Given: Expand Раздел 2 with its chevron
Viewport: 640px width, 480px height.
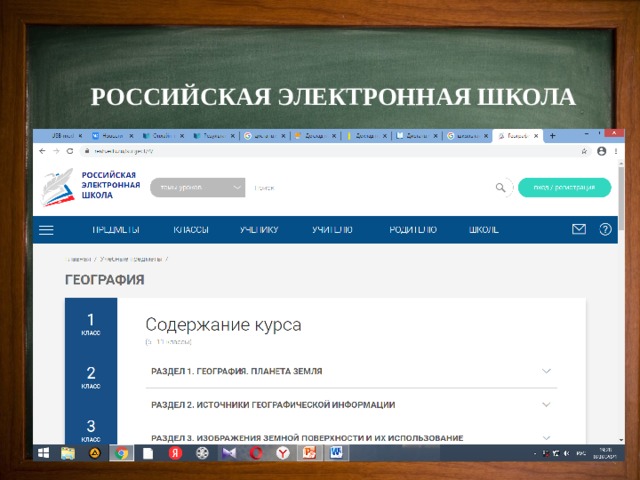Looking at the screenshot, I should 546,404.
